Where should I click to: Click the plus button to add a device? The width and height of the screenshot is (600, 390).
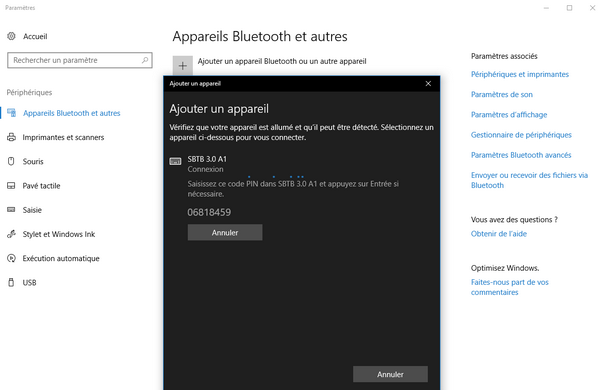click(x=183, y=66)
